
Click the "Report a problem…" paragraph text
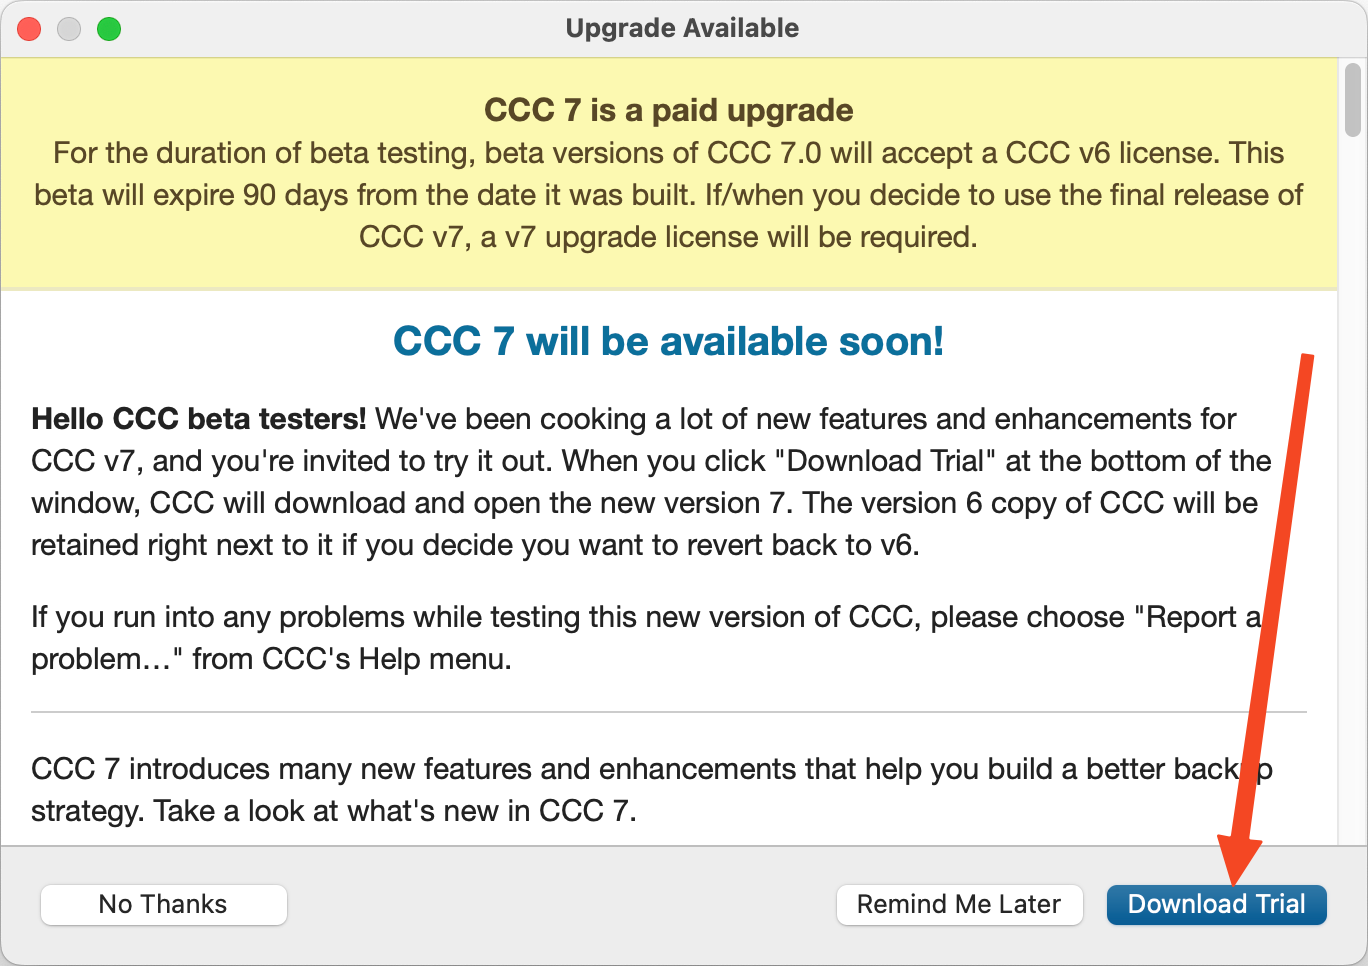click(x=645, y=638)
